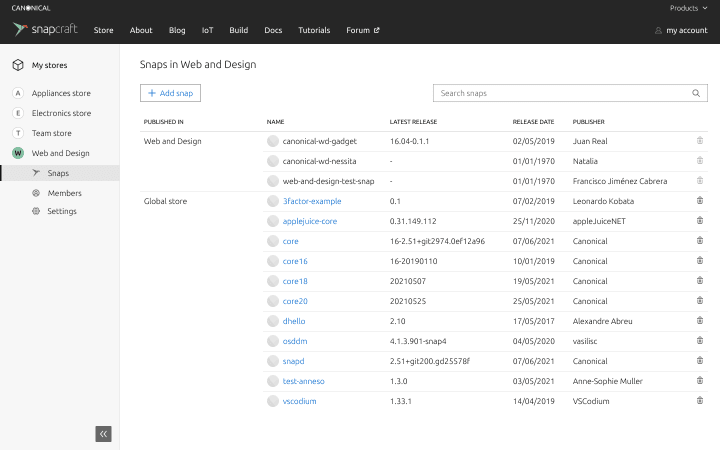The width and height of the screenshot is (720, 450).
Task: Click trash icon in the core16 row
Action: 700,260
